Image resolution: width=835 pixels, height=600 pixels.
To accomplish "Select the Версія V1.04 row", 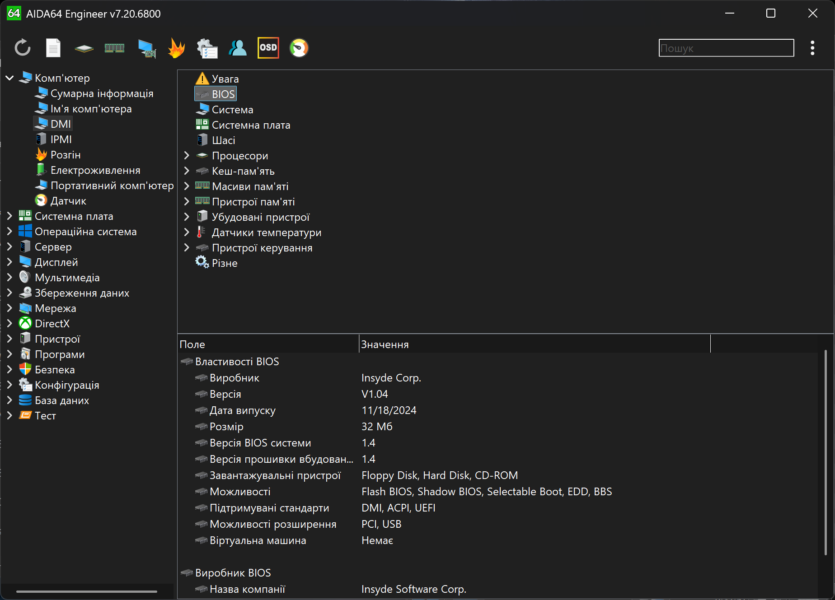I will (x=498, y=394).
